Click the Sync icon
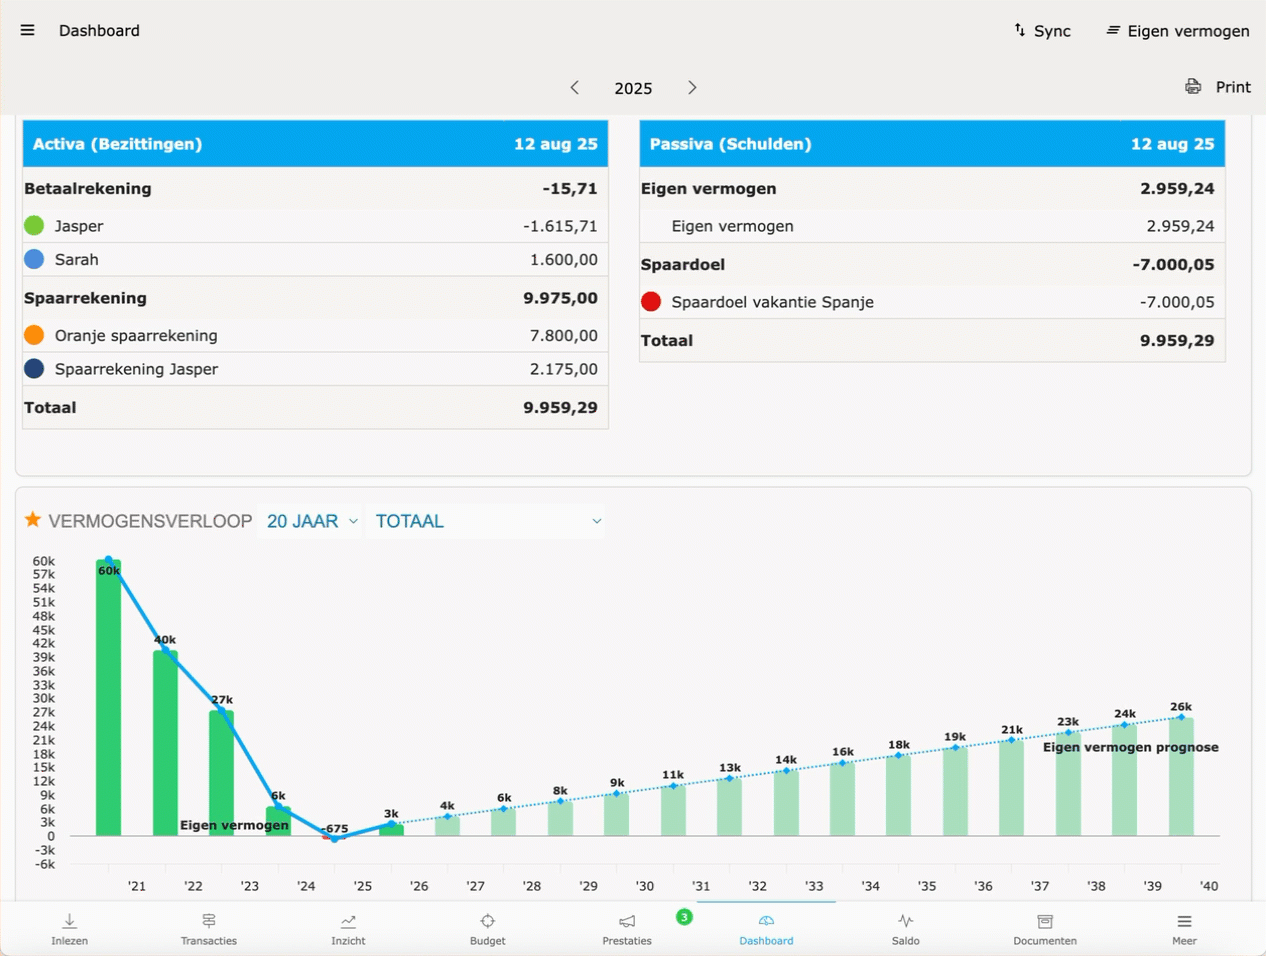Viewport: 1266px width, 956px height. point(1020,30)
